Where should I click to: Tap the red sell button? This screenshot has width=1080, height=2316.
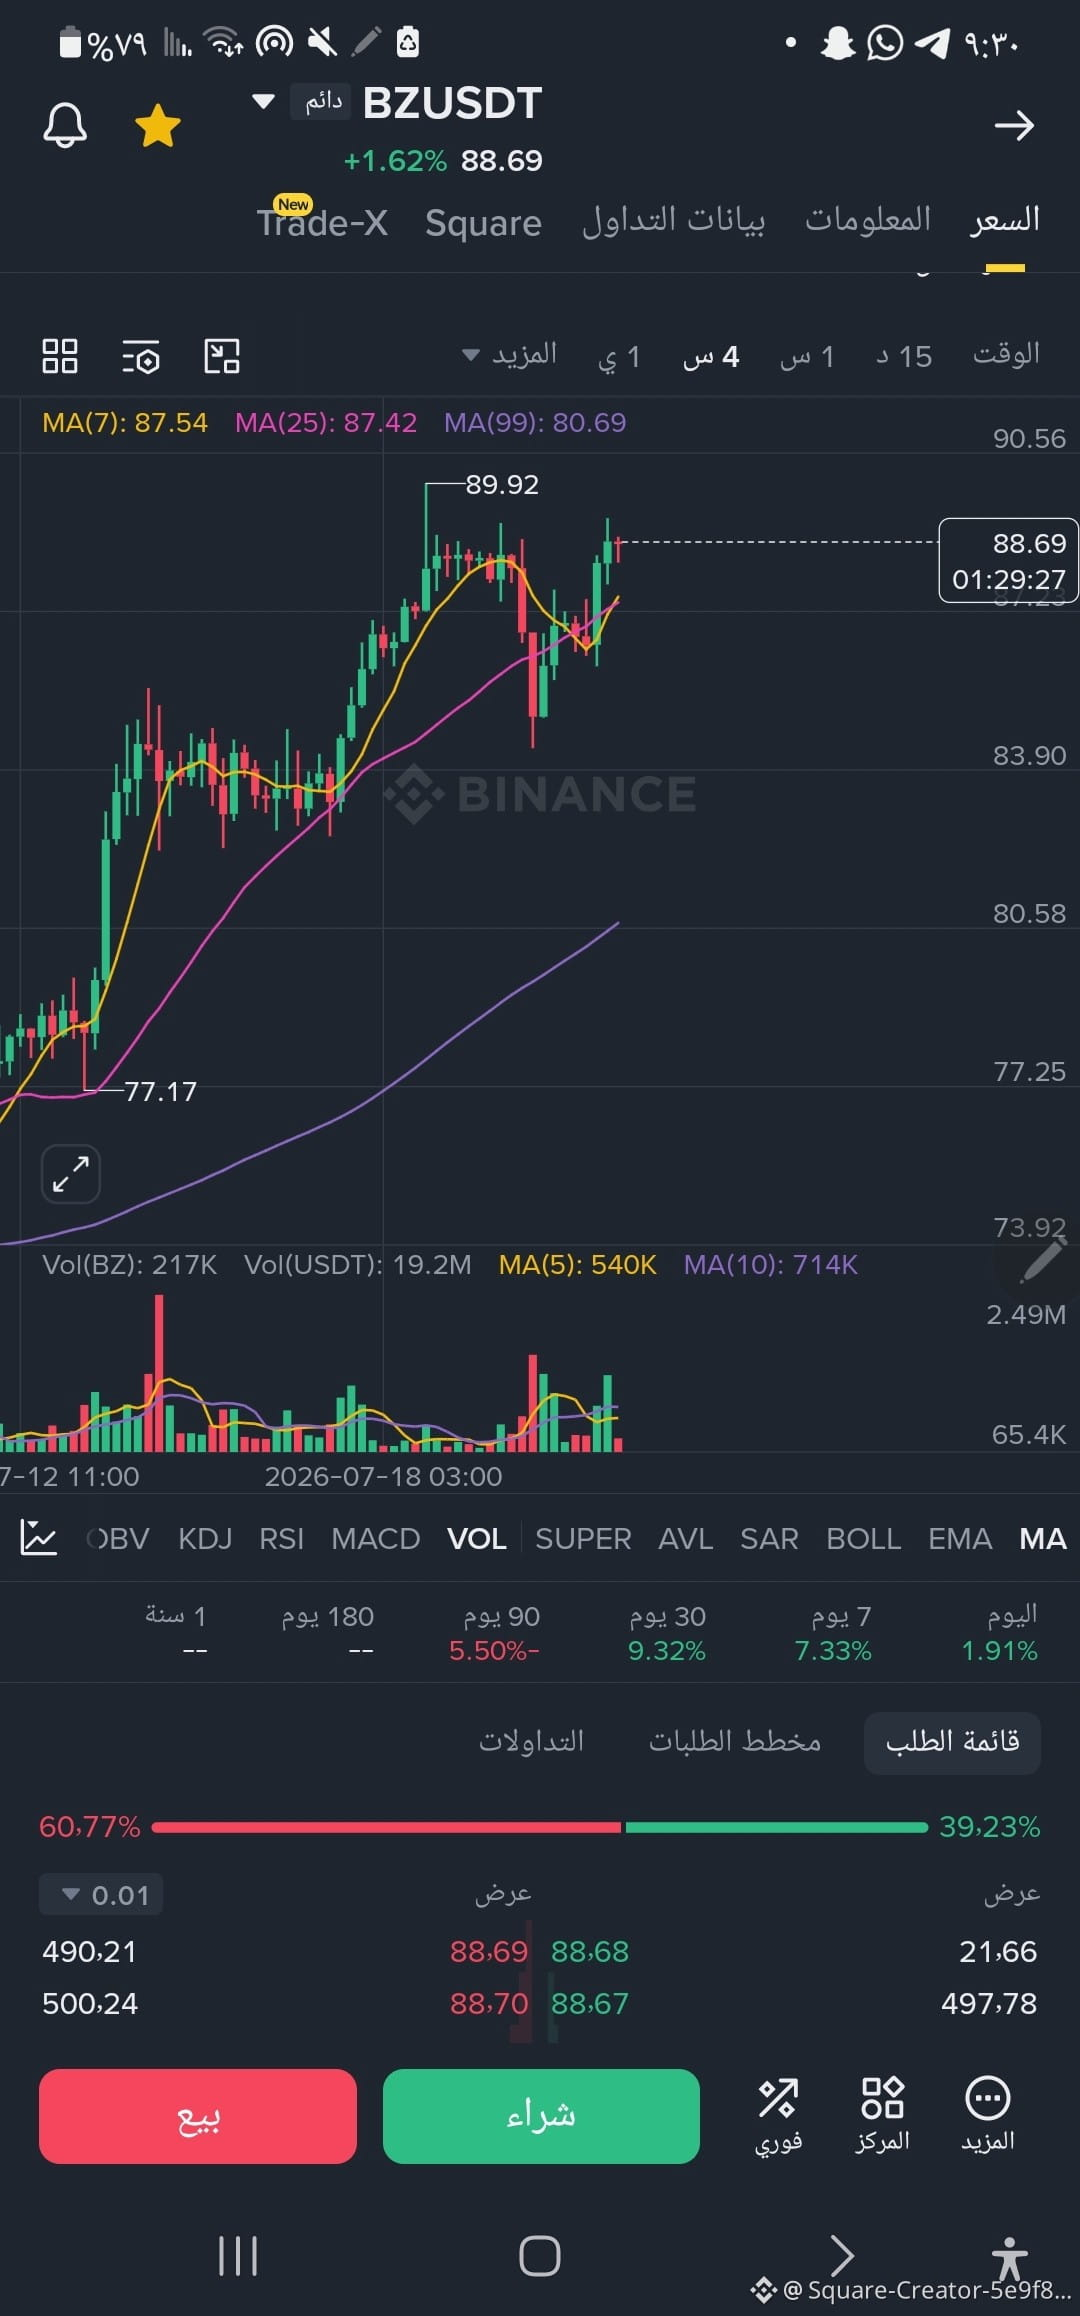pyautogui.click(x=198, y=2116)
